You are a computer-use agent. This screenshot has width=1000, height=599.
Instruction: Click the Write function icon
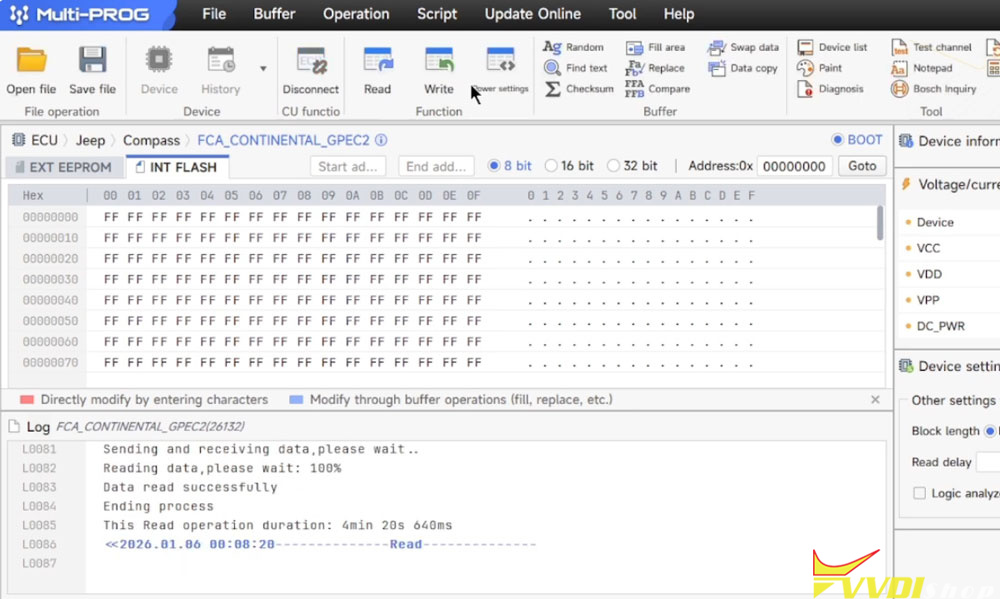438,61
